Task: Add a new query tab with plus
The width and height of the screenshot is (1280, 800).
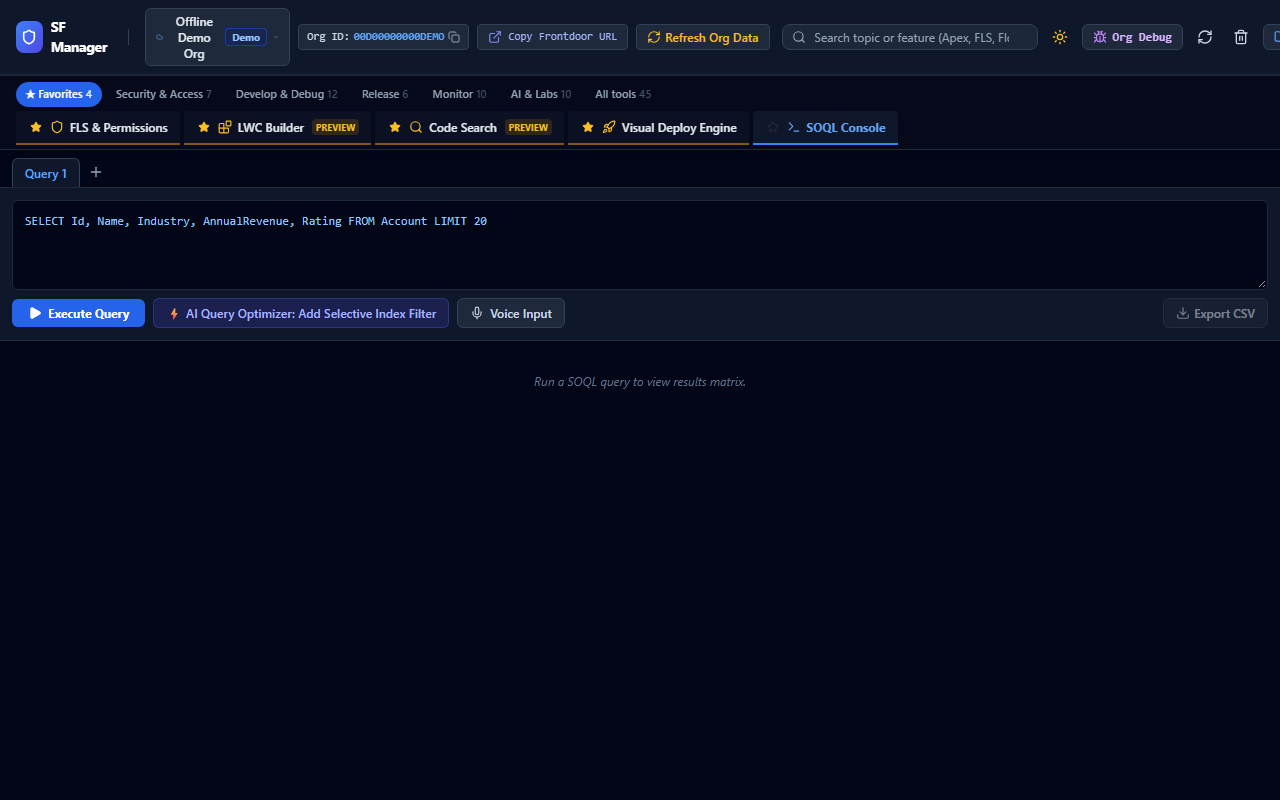Action: [96, 172]
